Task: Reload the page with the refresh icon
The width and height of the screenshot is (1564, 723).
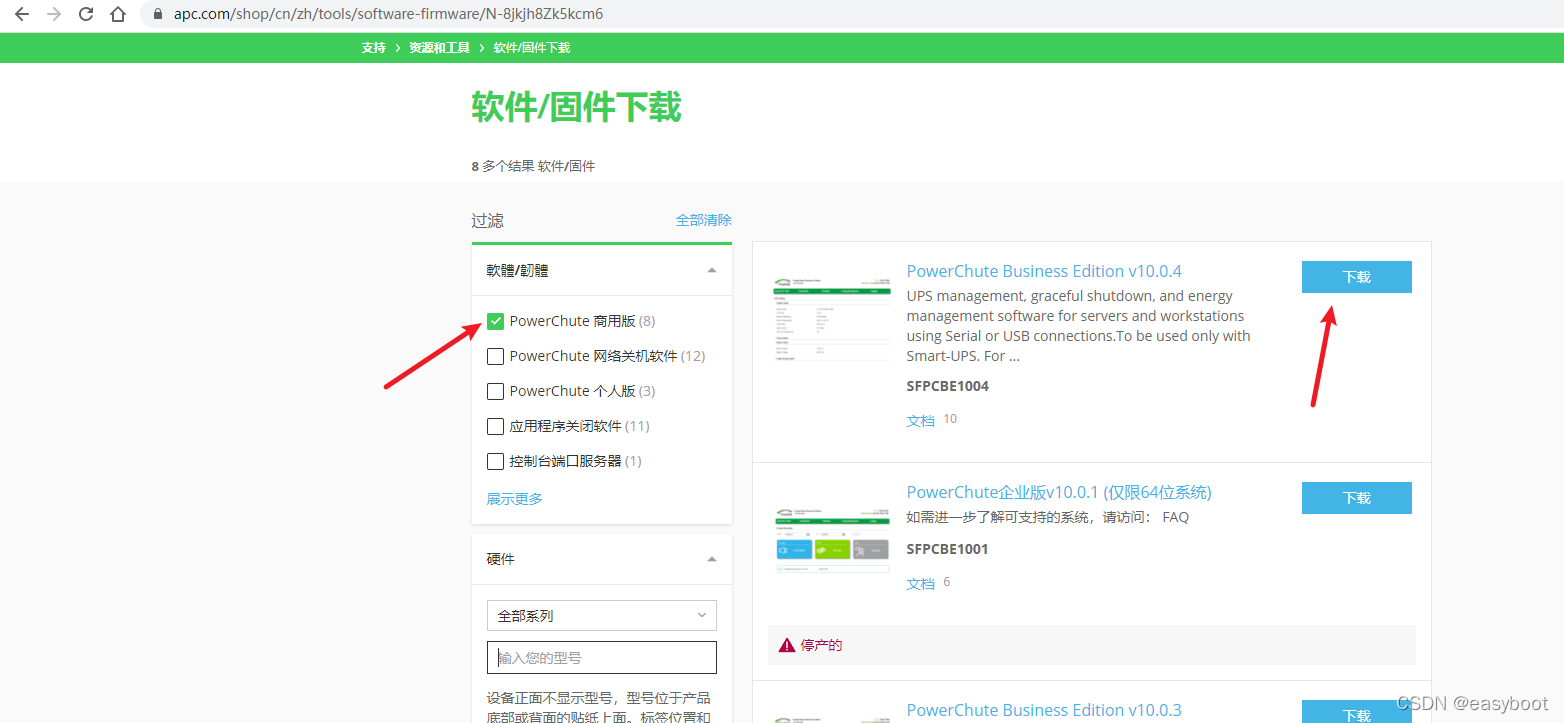Action: click(x=86, y=15)
